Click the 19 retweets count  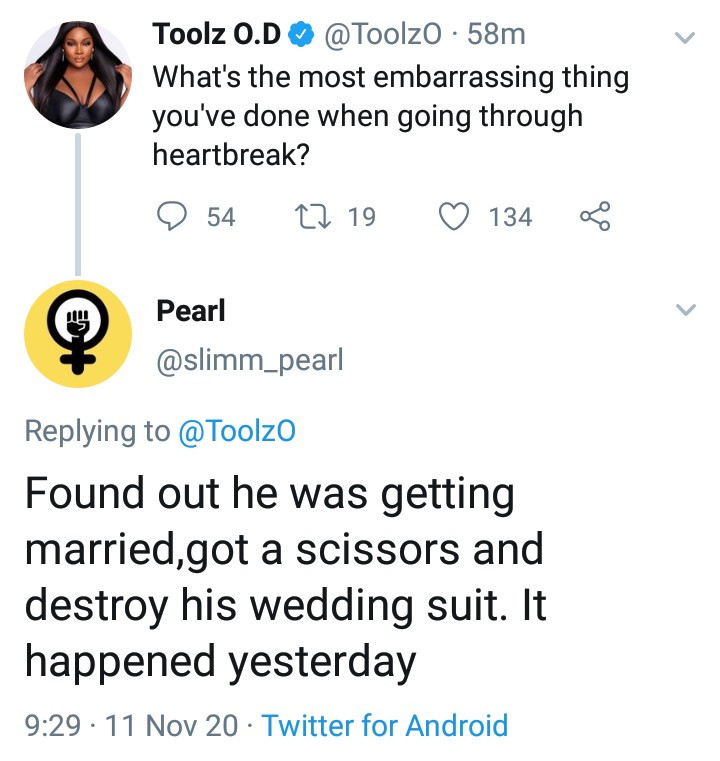361,217
